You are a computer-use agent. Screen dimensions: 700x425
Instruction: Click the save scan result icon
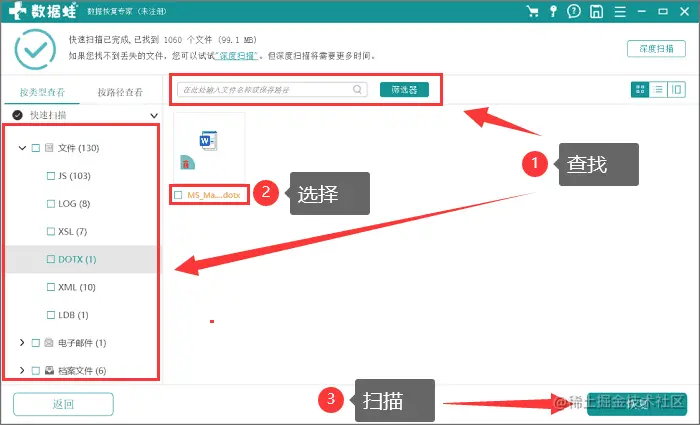tap(596, 12)
